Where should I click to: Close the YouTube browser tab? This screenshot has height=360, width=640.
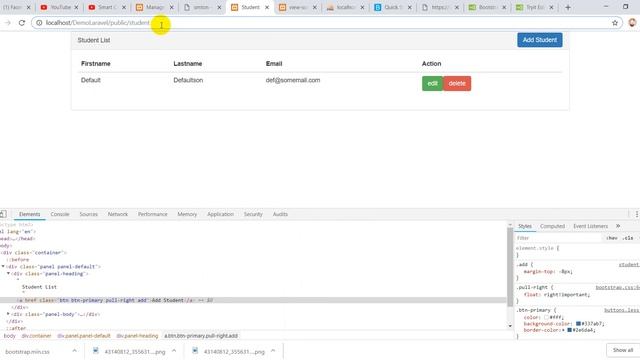pyautogui.click(x=76, y=7)
